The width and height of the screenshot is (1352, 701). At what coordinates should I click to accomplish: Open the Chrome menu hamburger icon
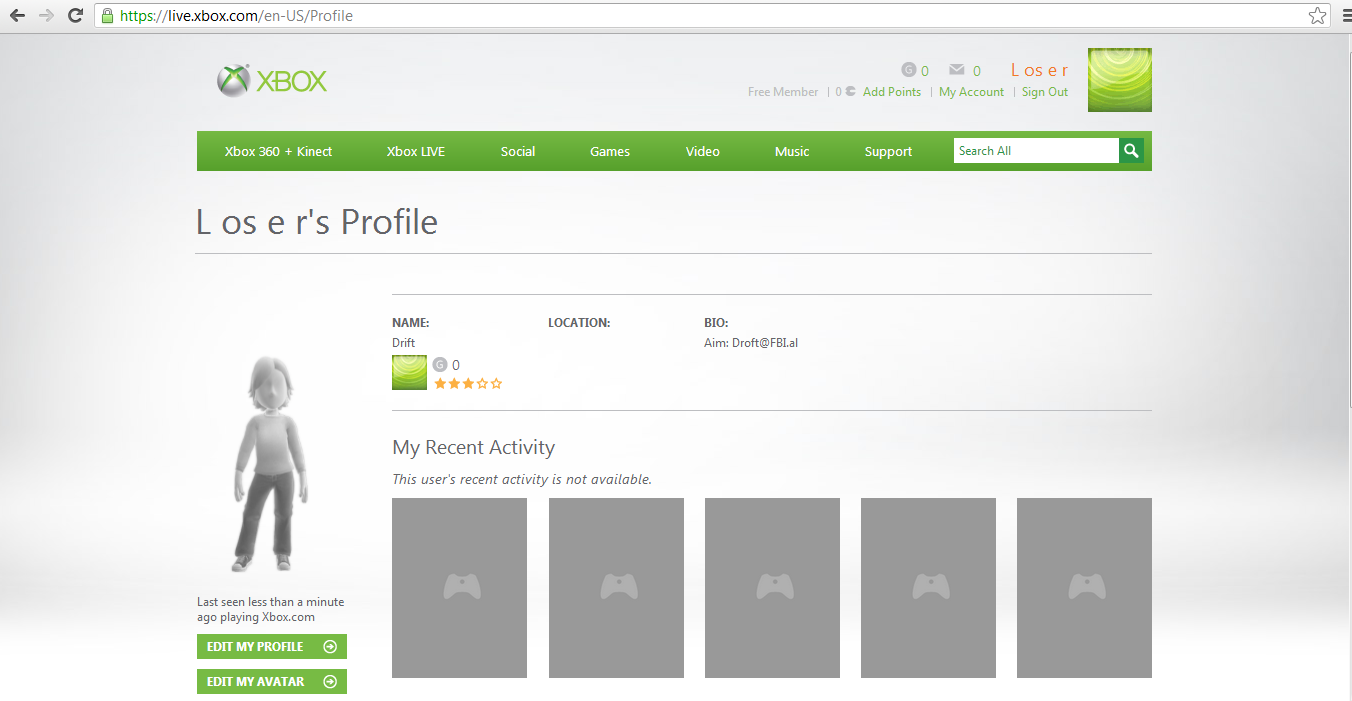[1345, 15]
